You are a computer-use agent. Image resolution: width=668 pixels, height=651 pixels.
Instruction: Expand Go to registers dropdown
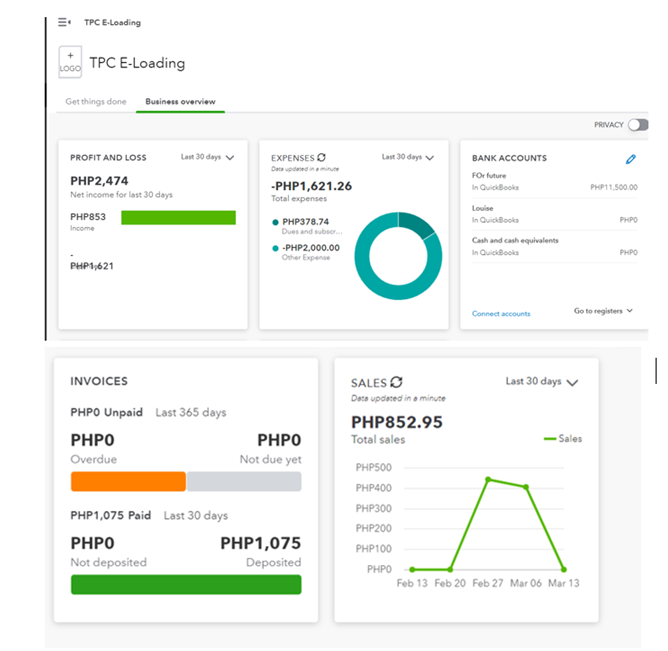click(x=603, y=311)
